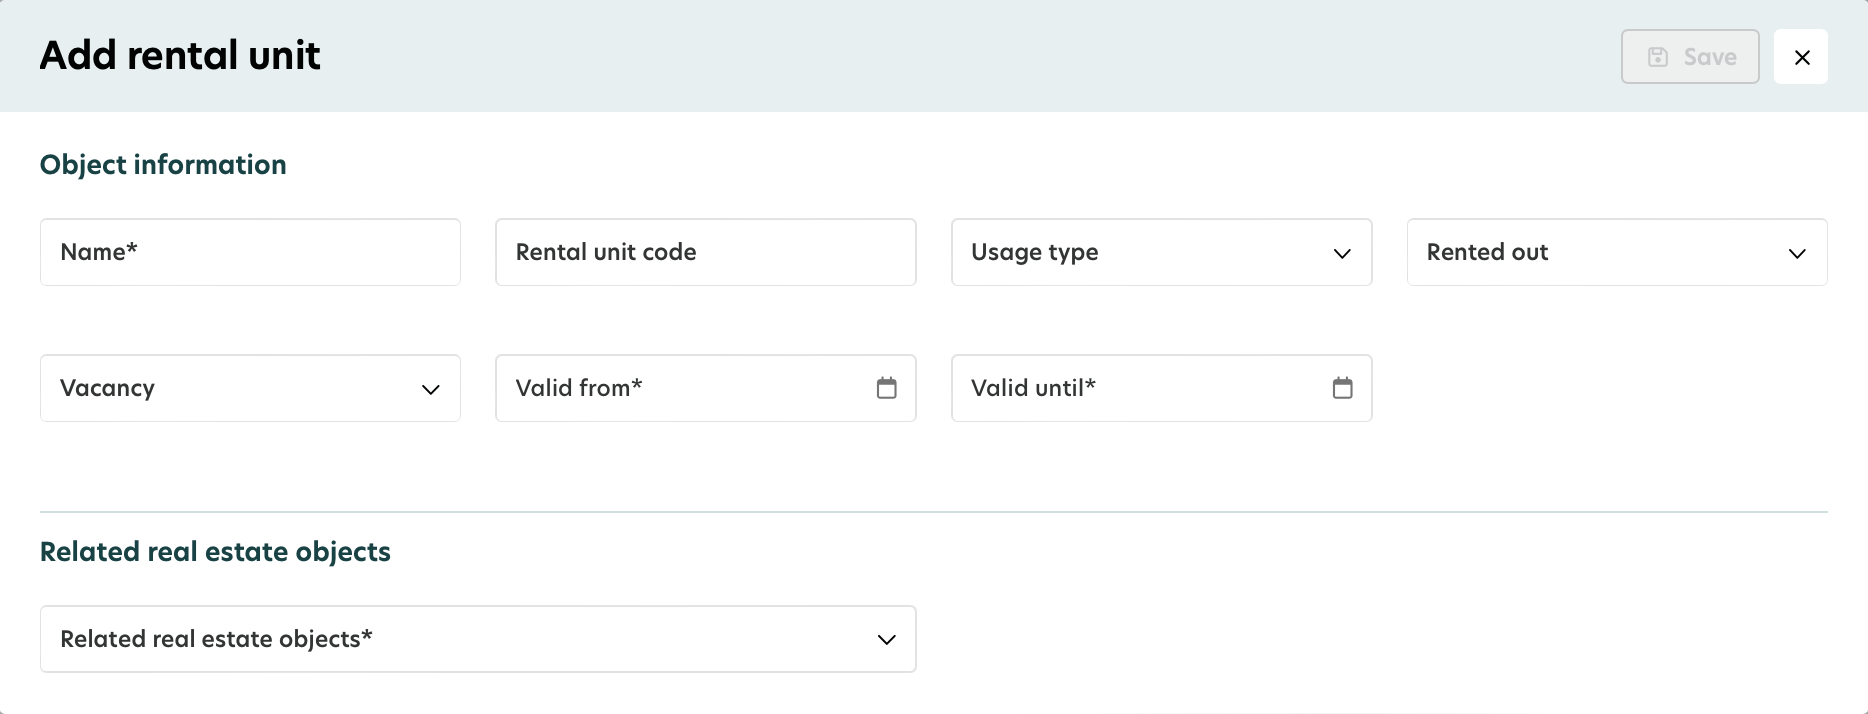Open the Valid from calendar picker icon
This screenshot has width=1868, height=714.
886,388
